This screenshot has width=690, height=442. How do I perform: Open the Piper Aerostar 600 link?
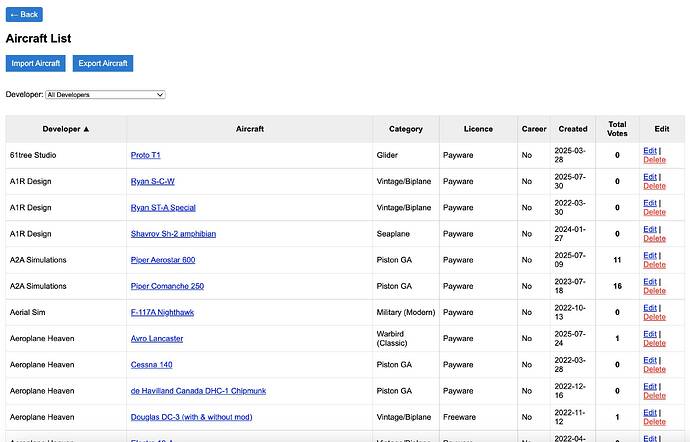click(163, 260)
